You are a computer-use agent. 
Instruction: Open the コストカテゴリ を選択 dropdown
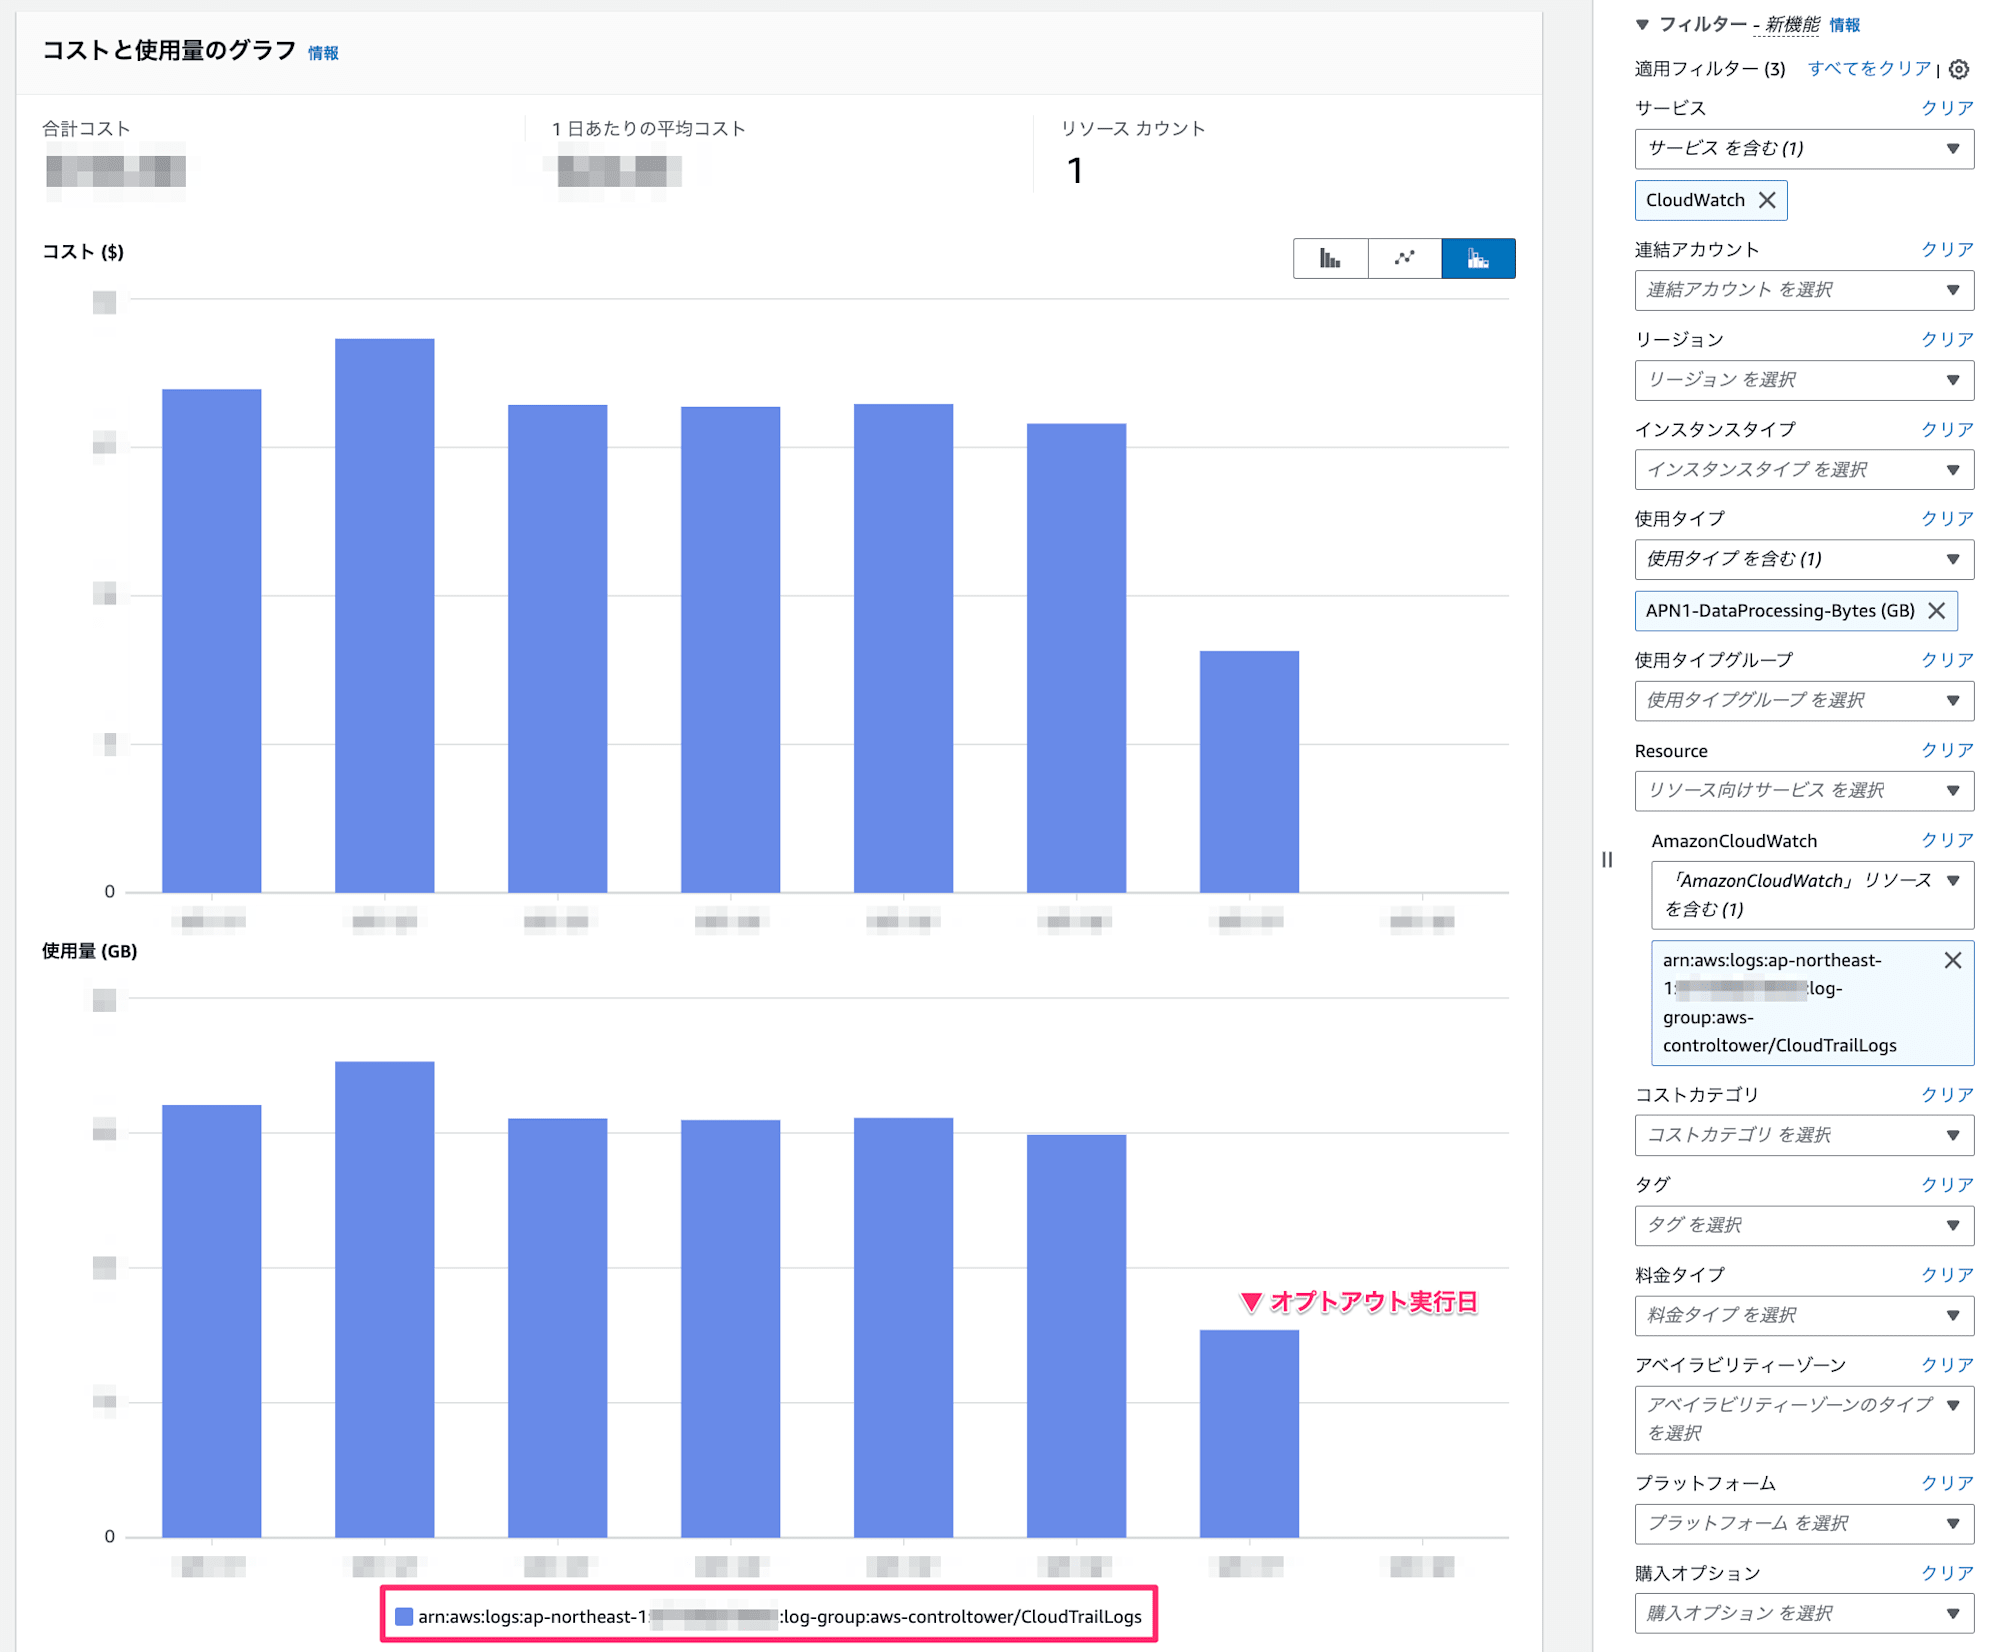[1804, 1135]
